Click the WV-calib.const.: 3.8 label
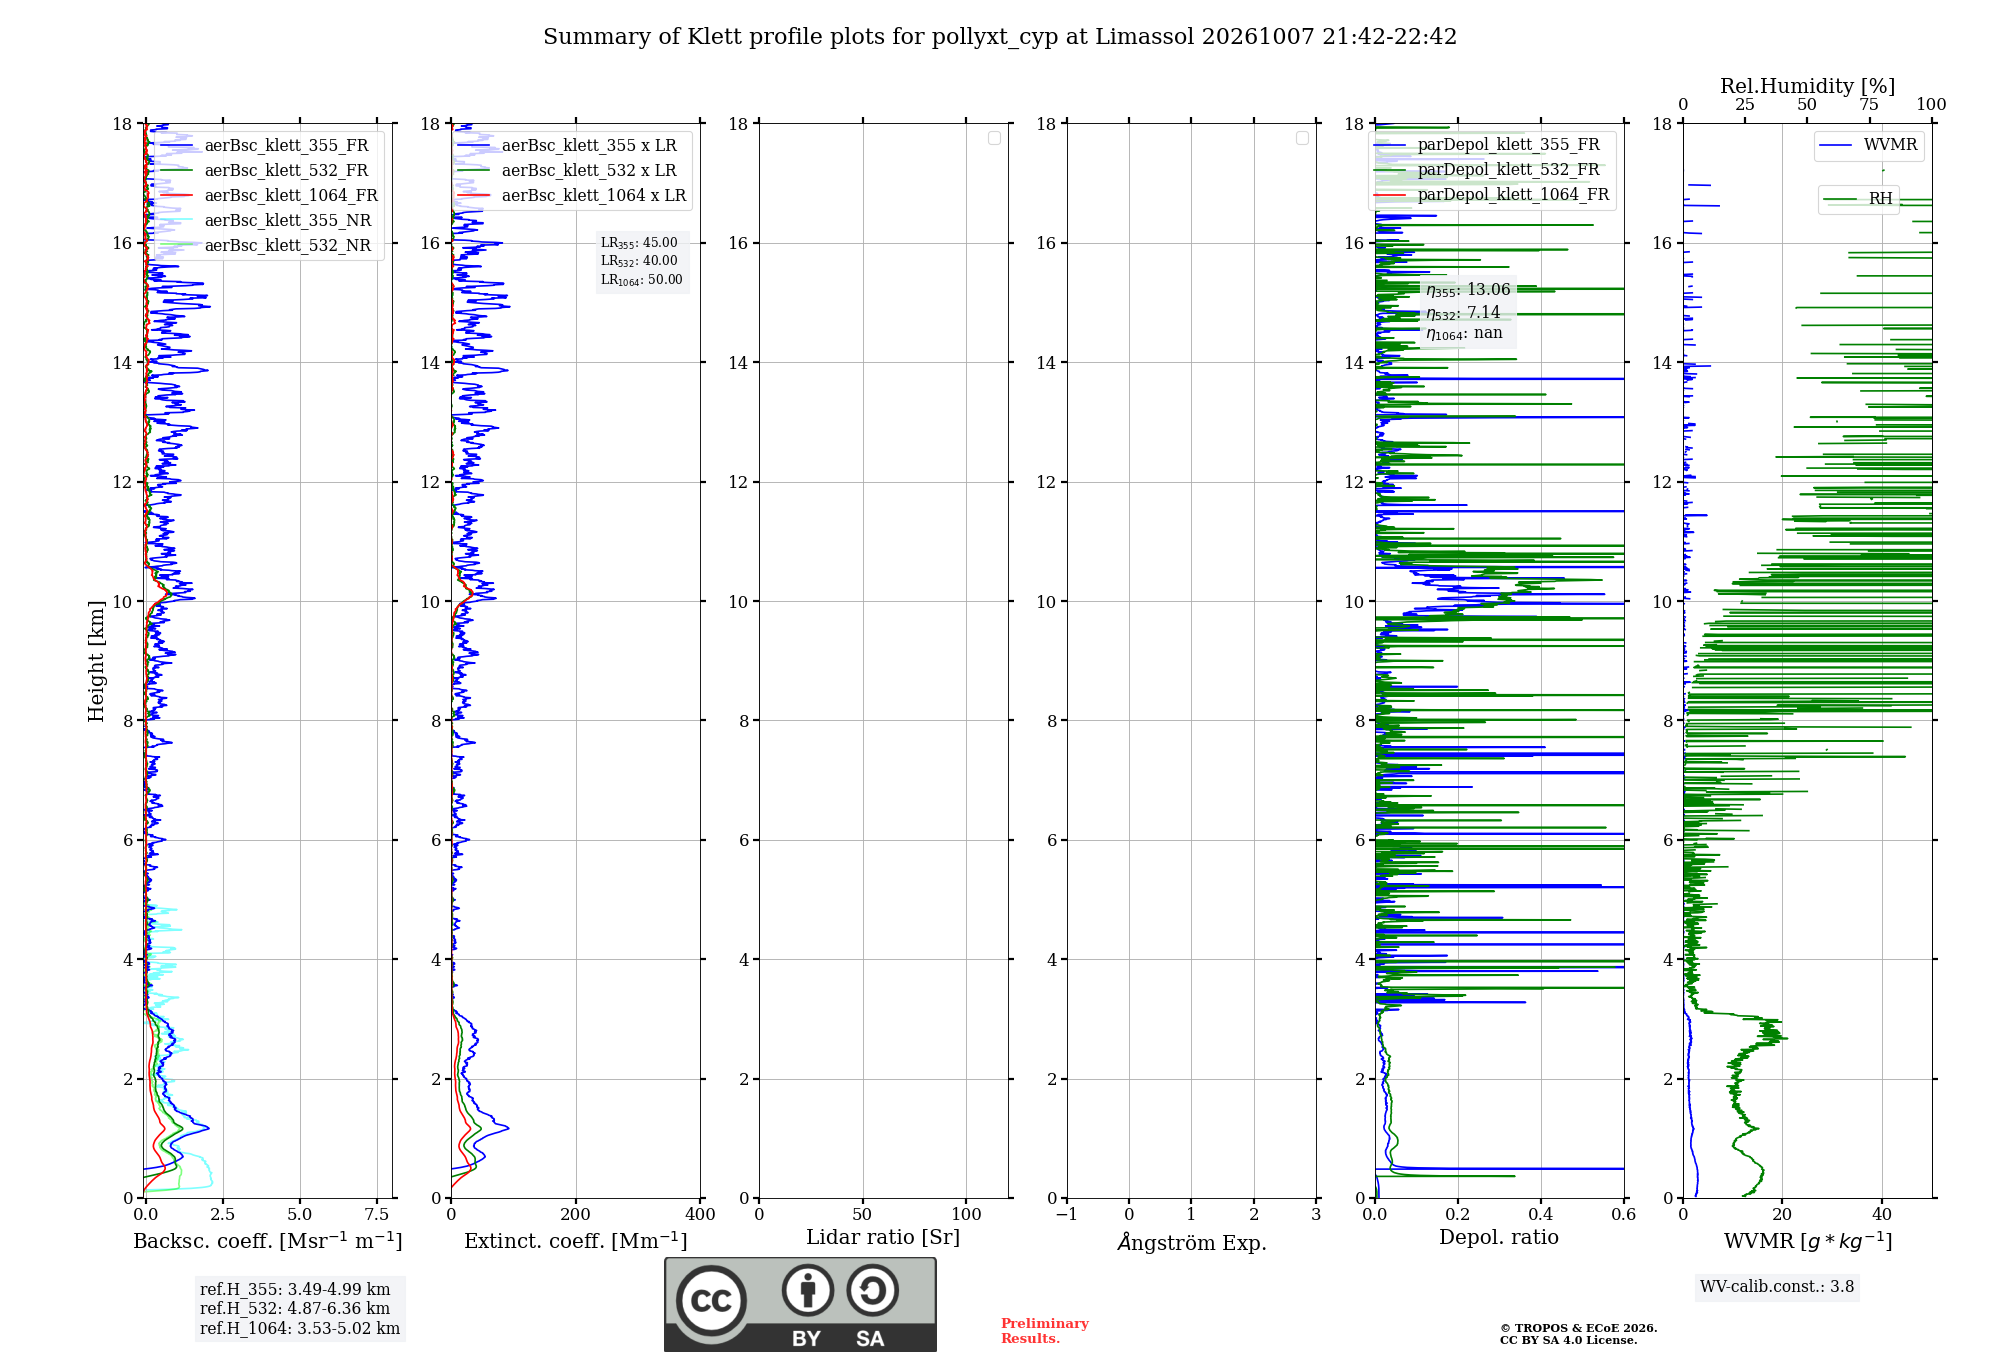 (1777, 1287)
